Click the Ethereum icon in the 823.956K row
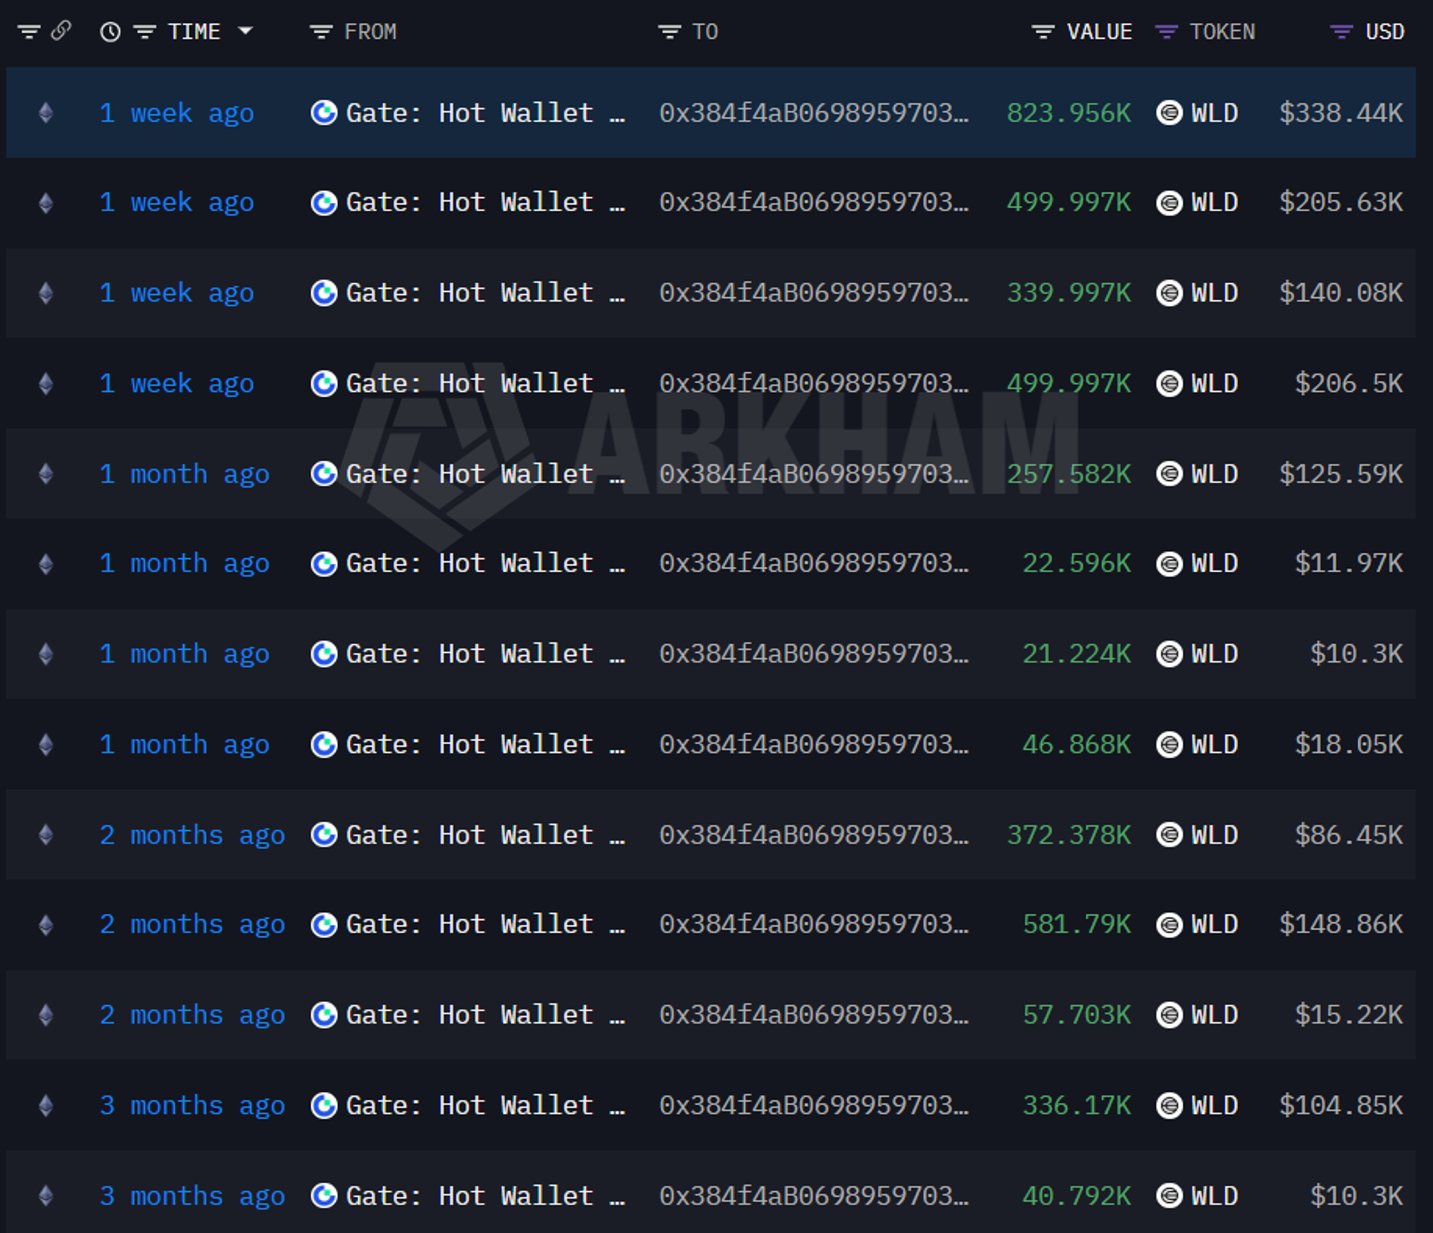The image size is (1433, 1233). [x=46, y=113]
